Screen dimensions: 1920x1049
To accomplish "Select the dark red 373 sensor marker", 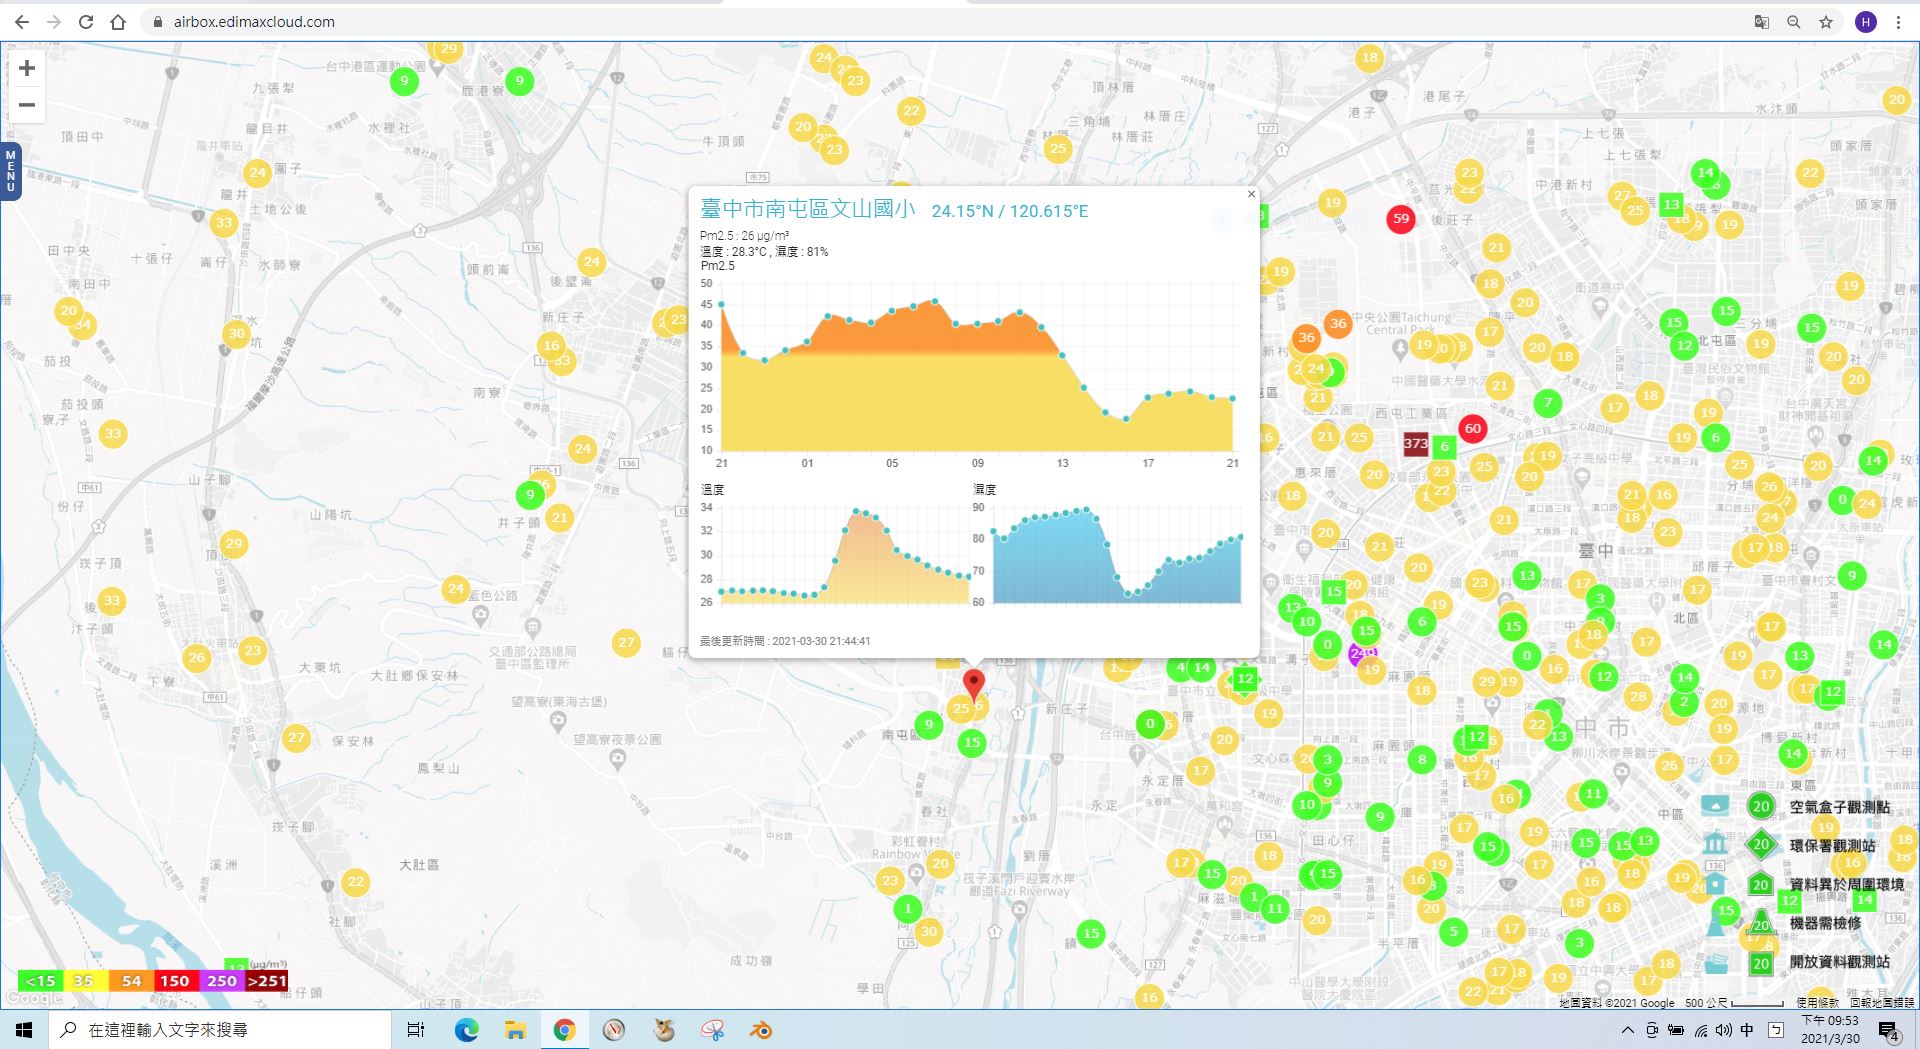I will pyautogui.click(x=1415, y=444).
